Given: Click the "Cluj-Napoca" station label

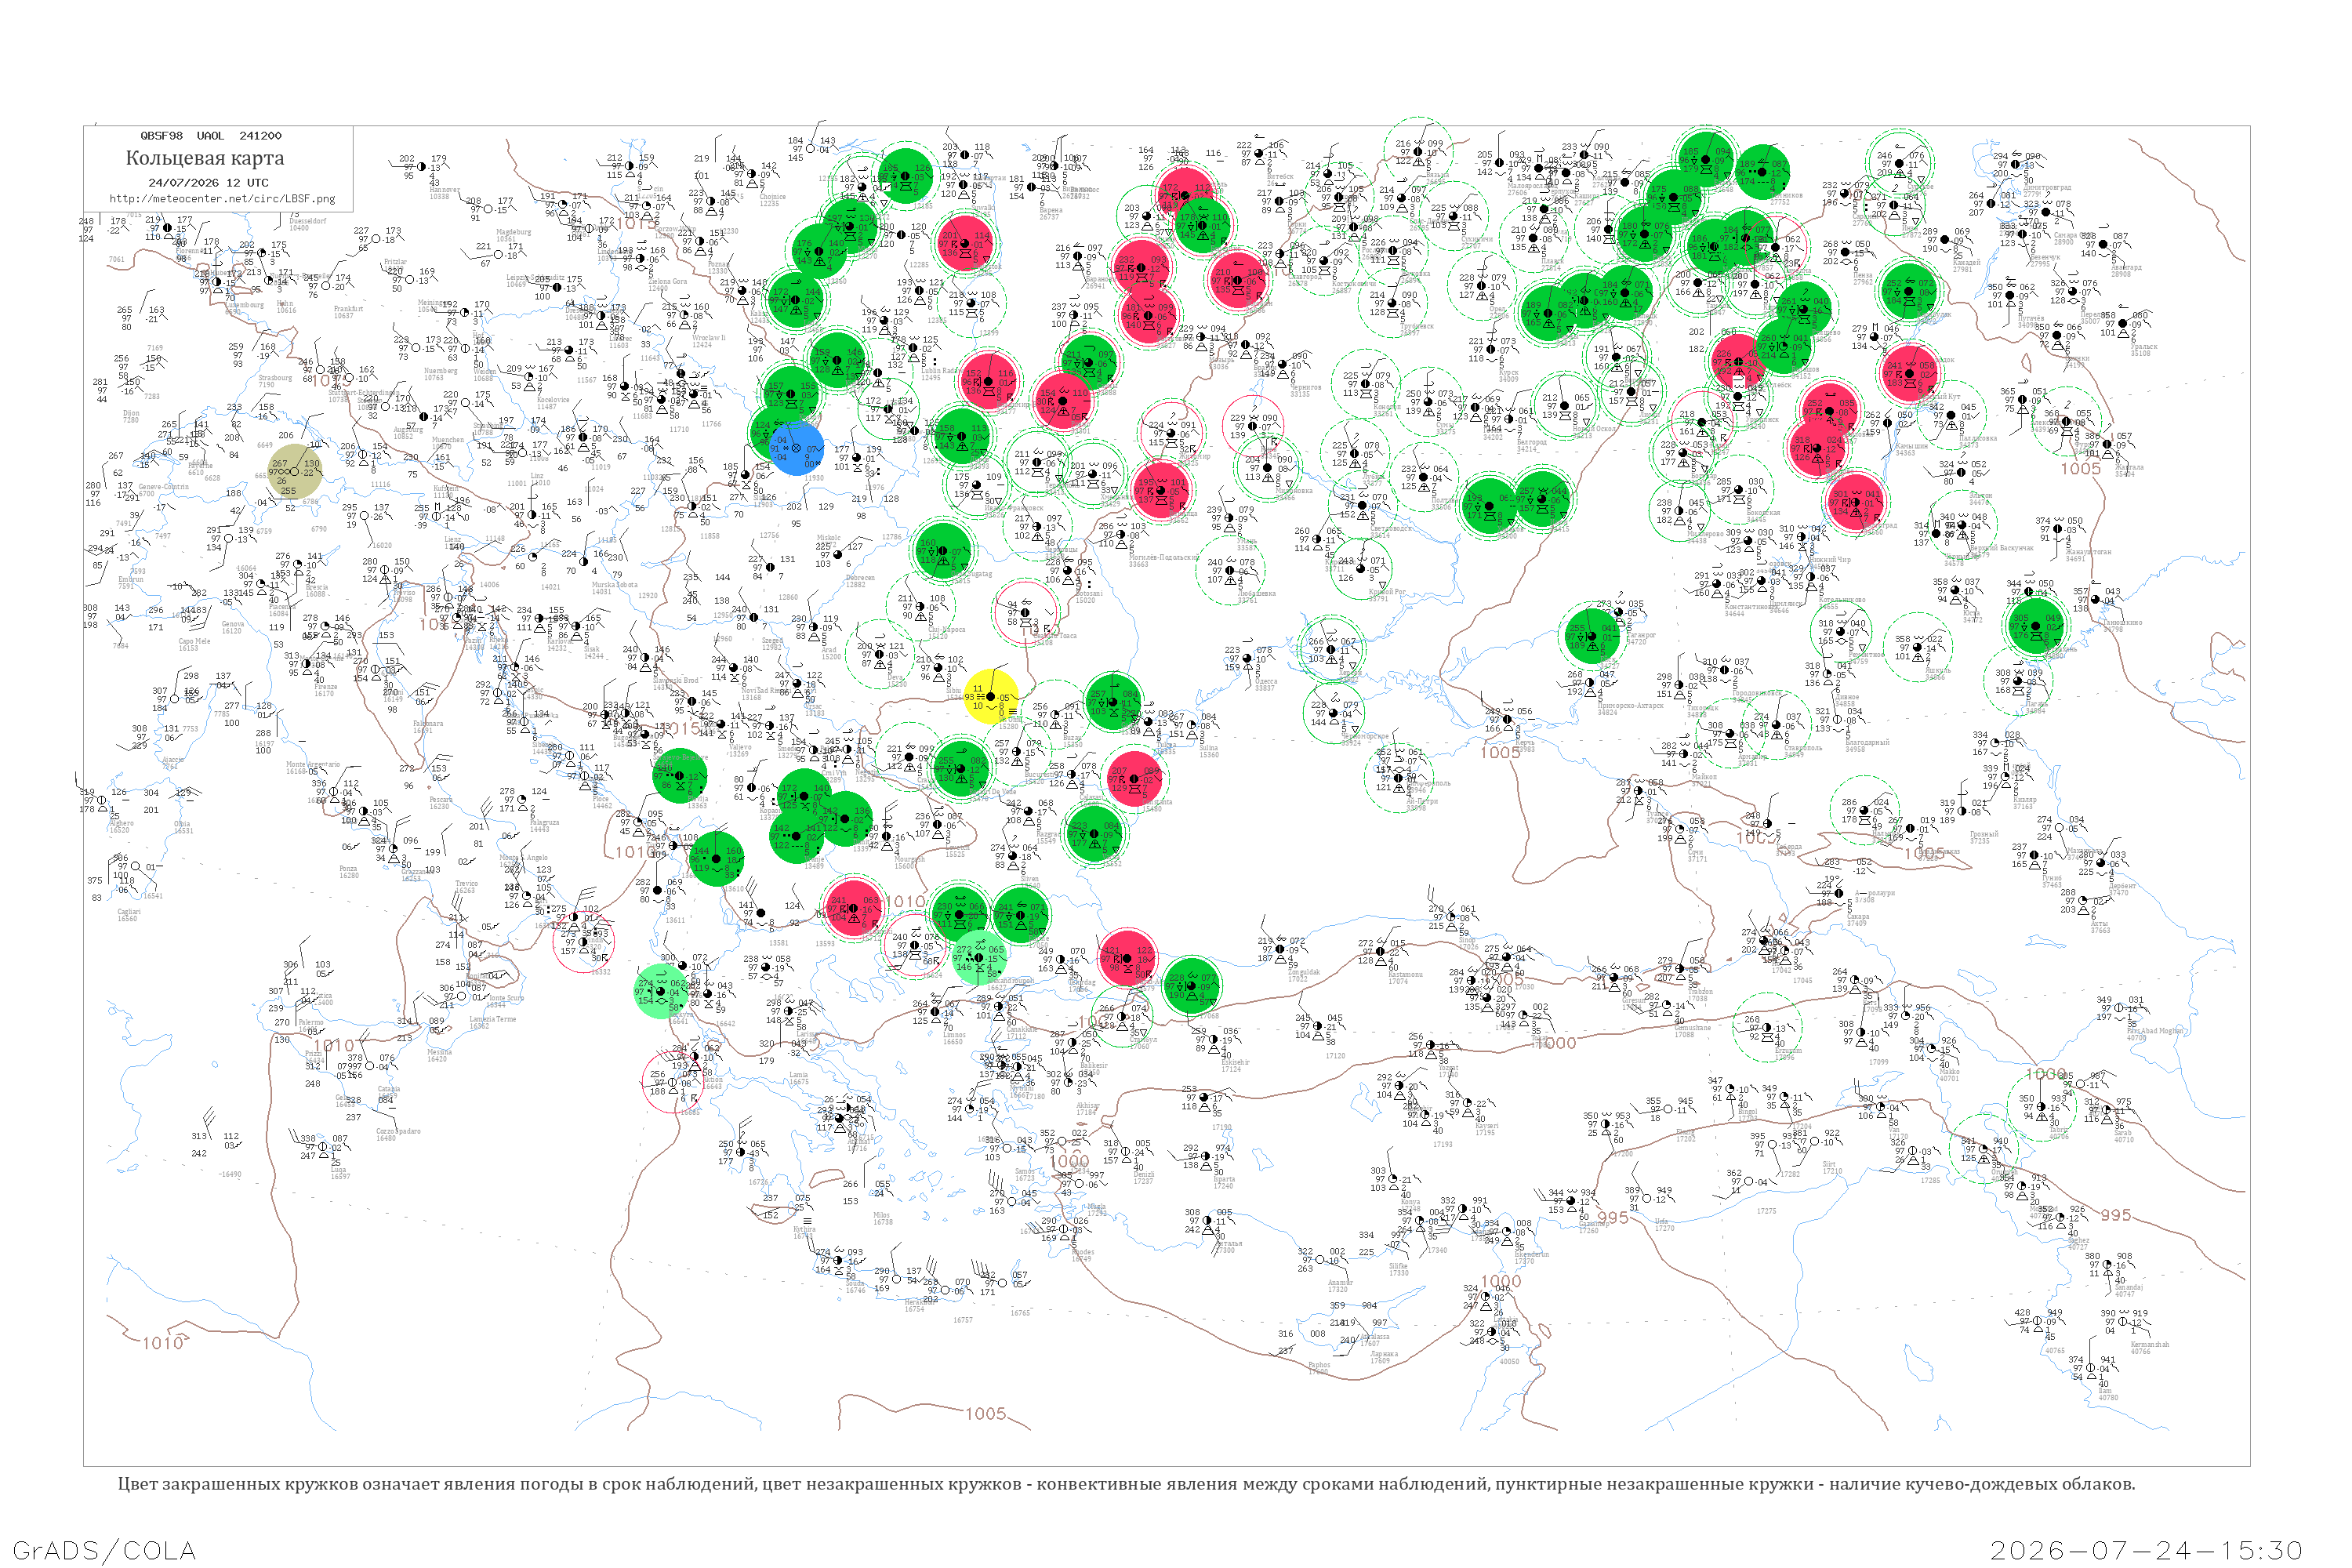Looking at the screenshot, I should point(946,629).
